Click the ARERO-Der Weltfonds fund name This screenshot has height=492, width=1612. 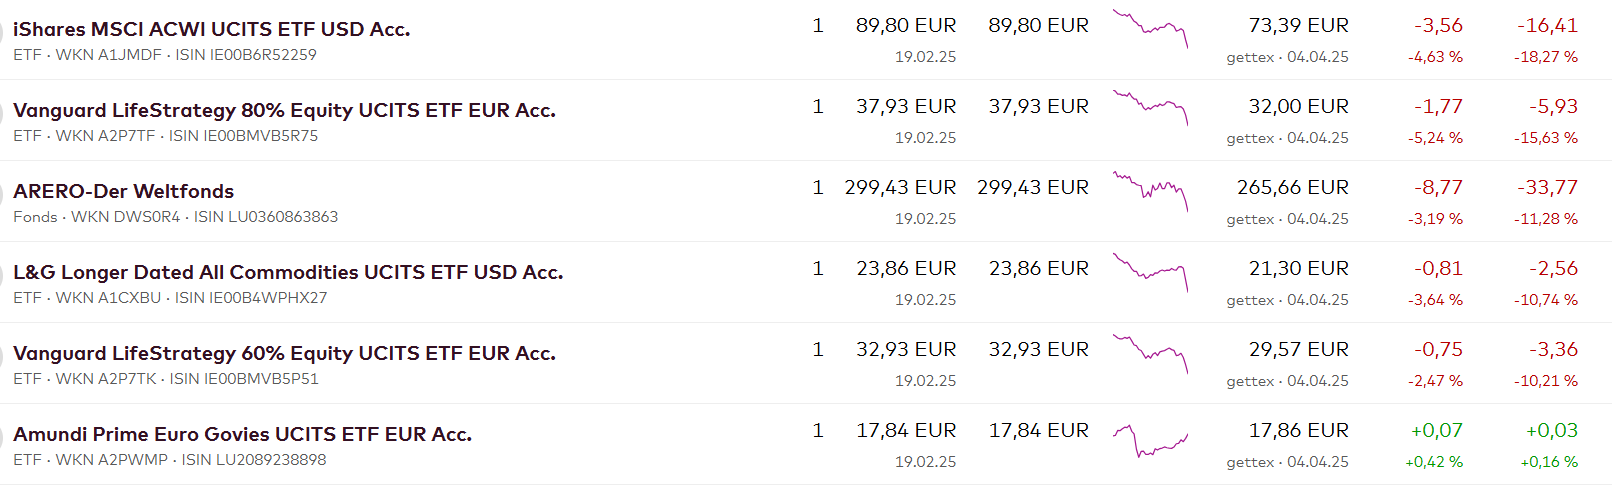pos(123,191)
